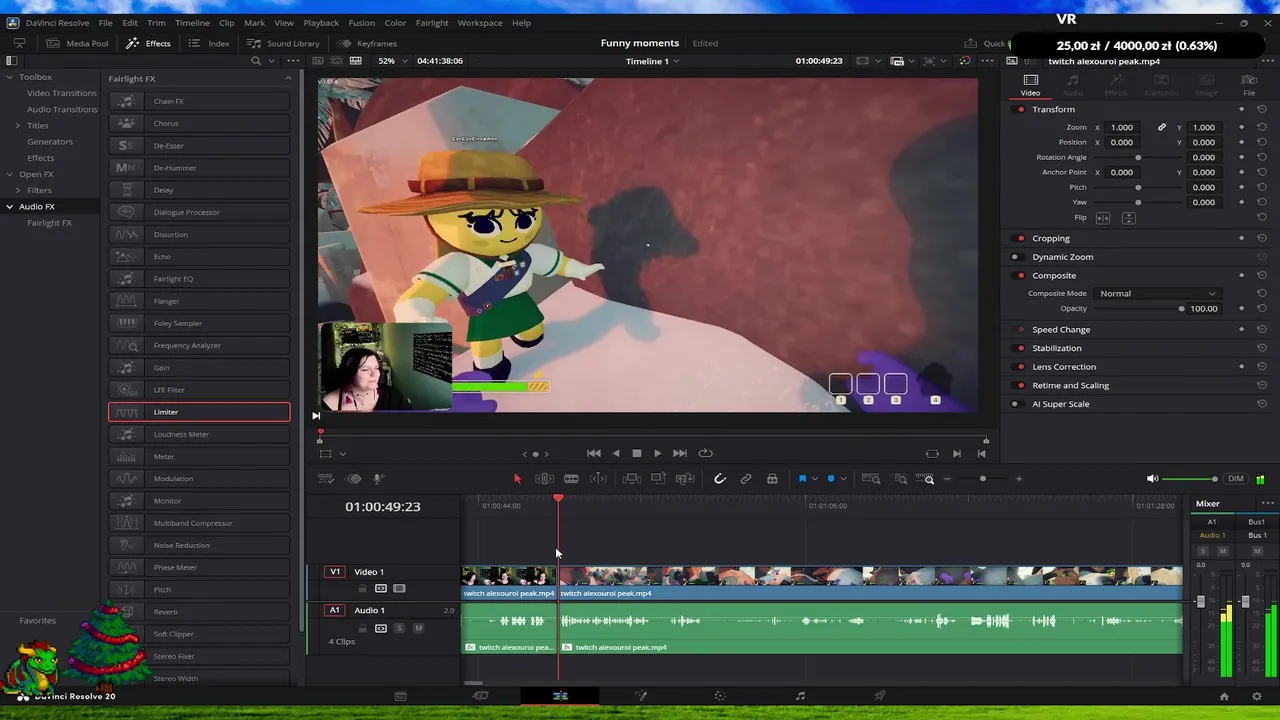Open the Composite Mode Normal dropdown

coord(1157,294)
